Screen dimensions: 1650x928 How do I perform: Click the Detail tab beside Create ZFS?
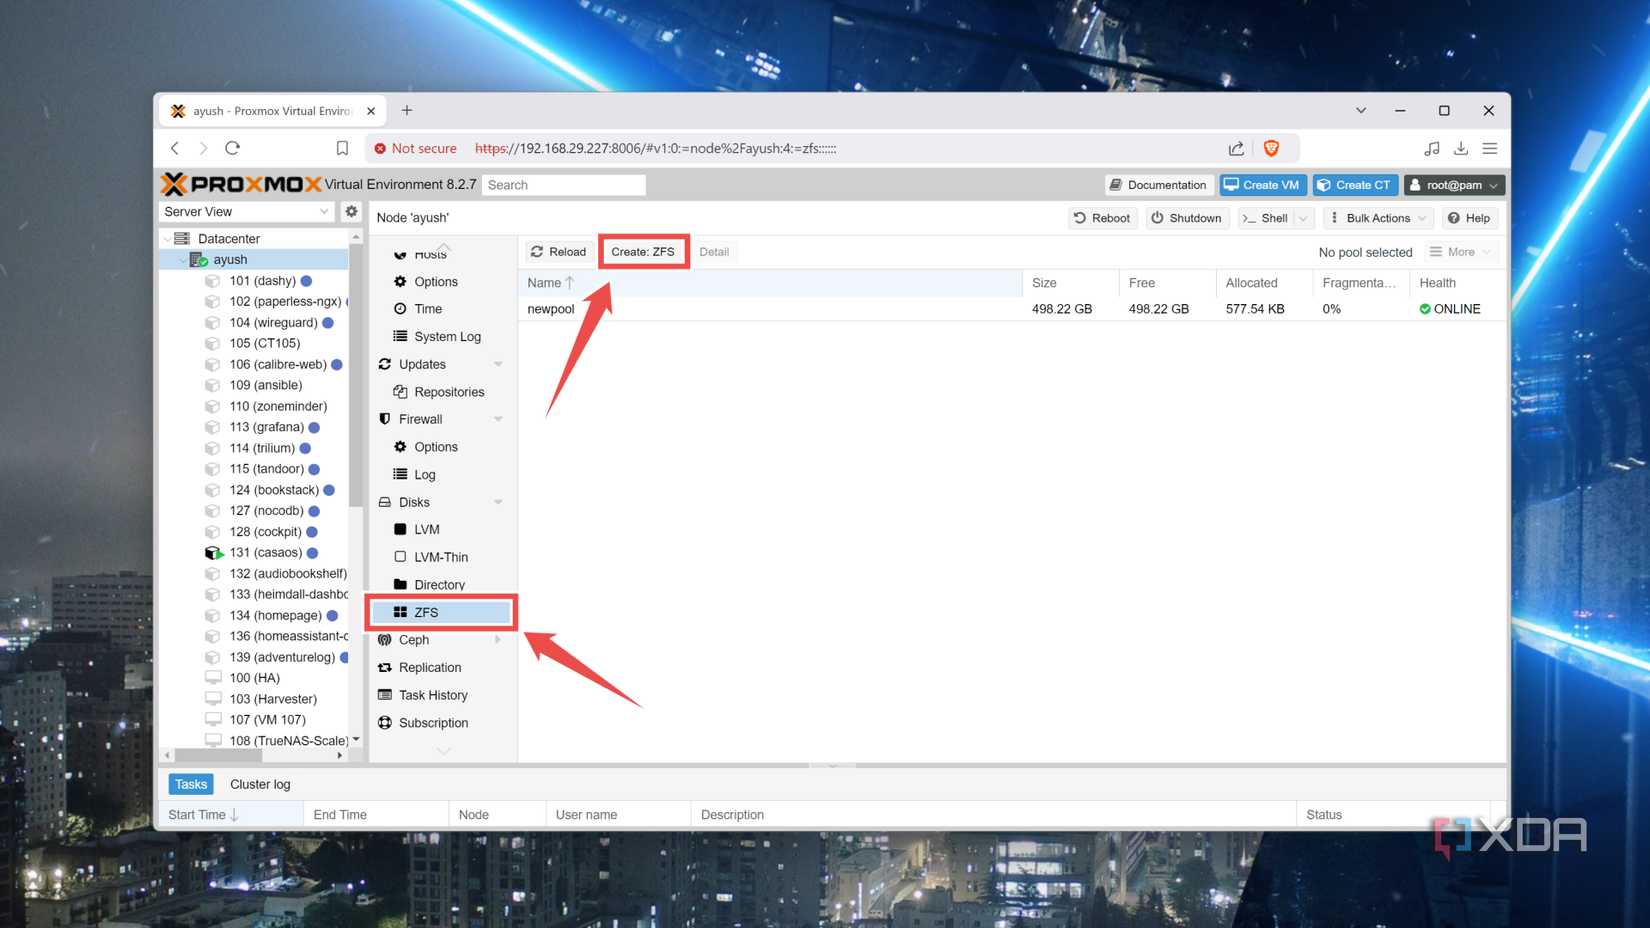tap(715, 251)
